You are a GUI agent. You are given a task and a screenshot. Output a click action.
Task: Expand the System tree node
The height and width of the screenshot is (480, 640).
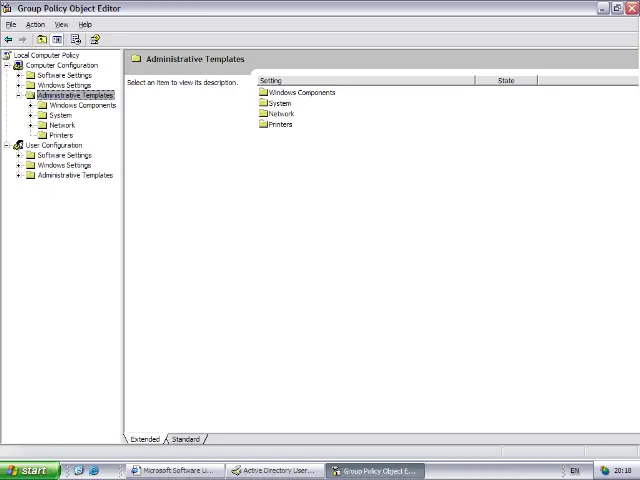(31, 115)
